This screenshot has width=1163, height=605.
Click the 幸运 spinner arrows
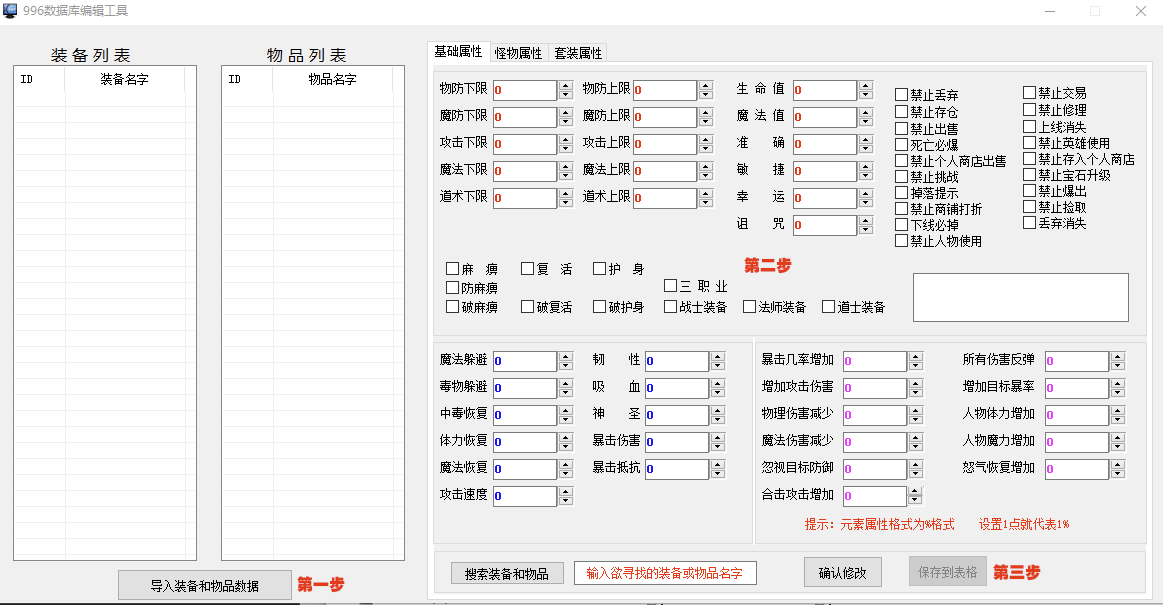coord(866,197)
